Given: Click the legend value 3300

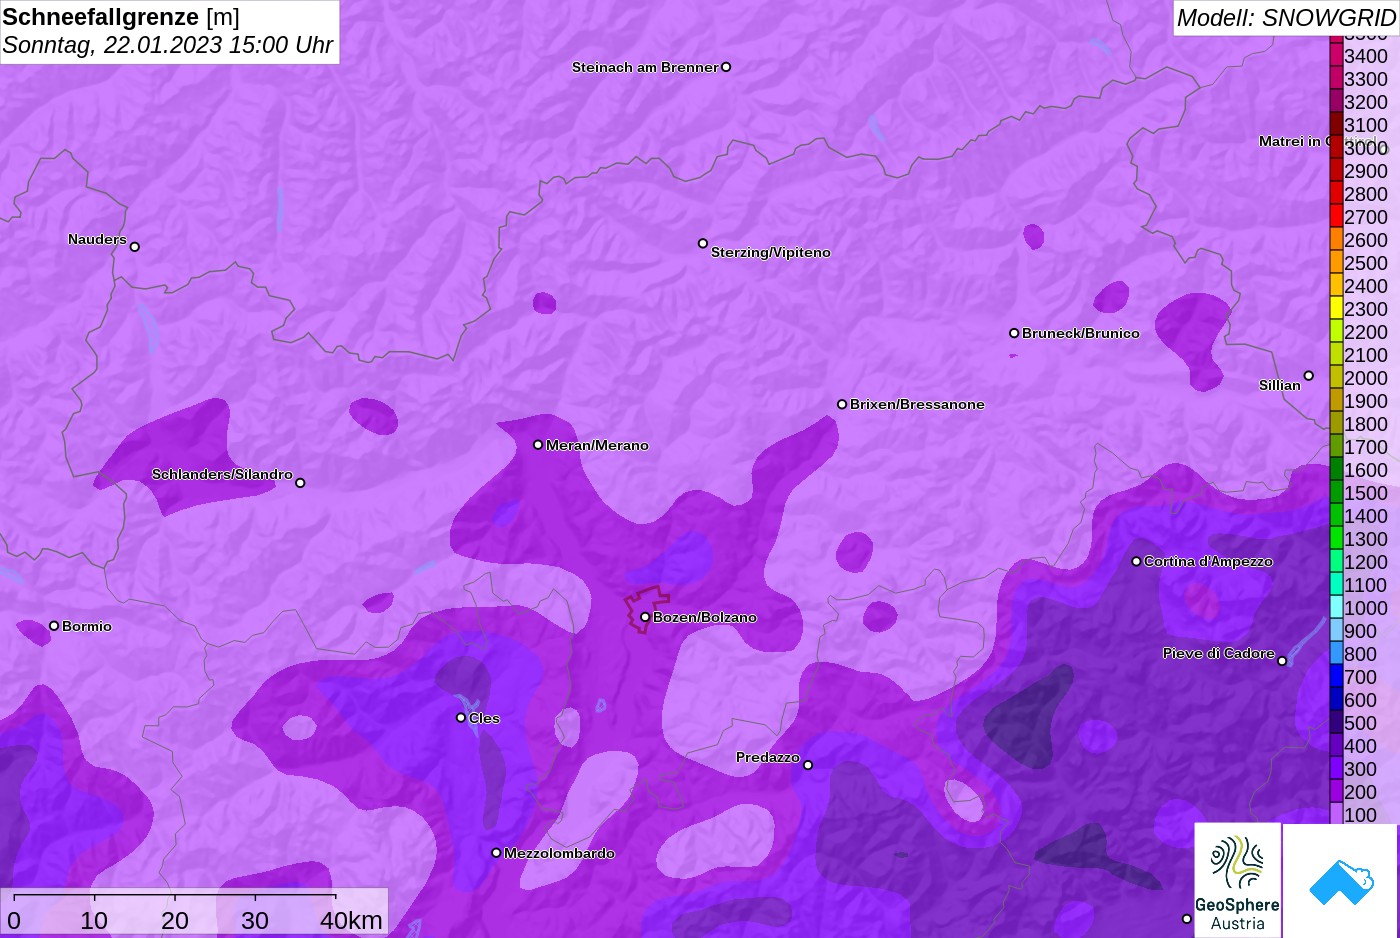Looking at the screenshot, I should [x=1366, y=79].
